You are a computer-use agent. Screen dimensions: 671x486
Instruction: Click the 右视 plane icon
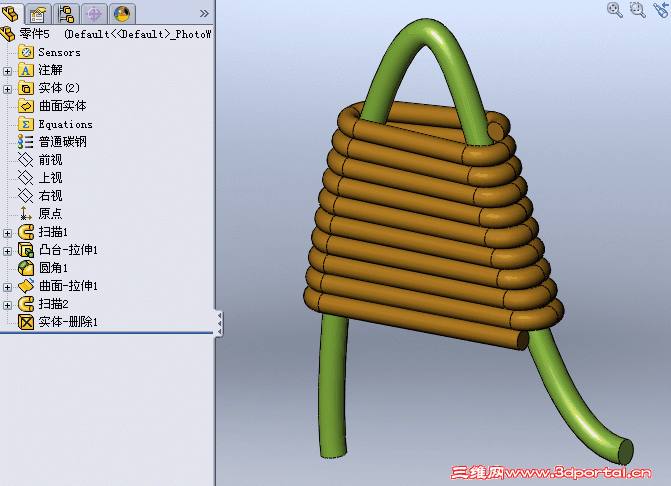pyautogui.click(x=26, y=196)
